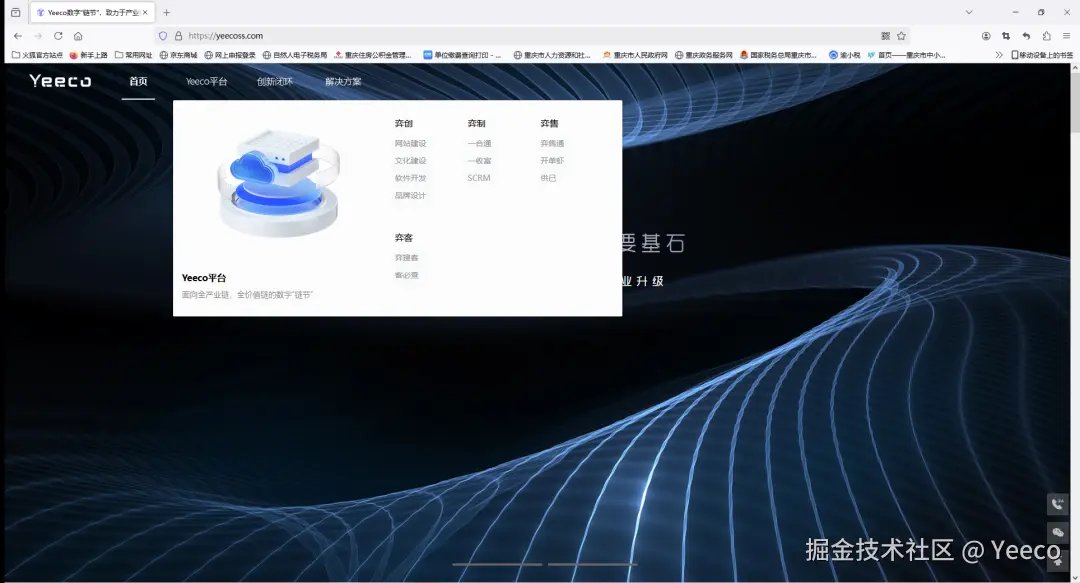Show more bookmarks with double chevron
Image resolution: width=1080 pixels, height=583 pixels.
(999, 55)
